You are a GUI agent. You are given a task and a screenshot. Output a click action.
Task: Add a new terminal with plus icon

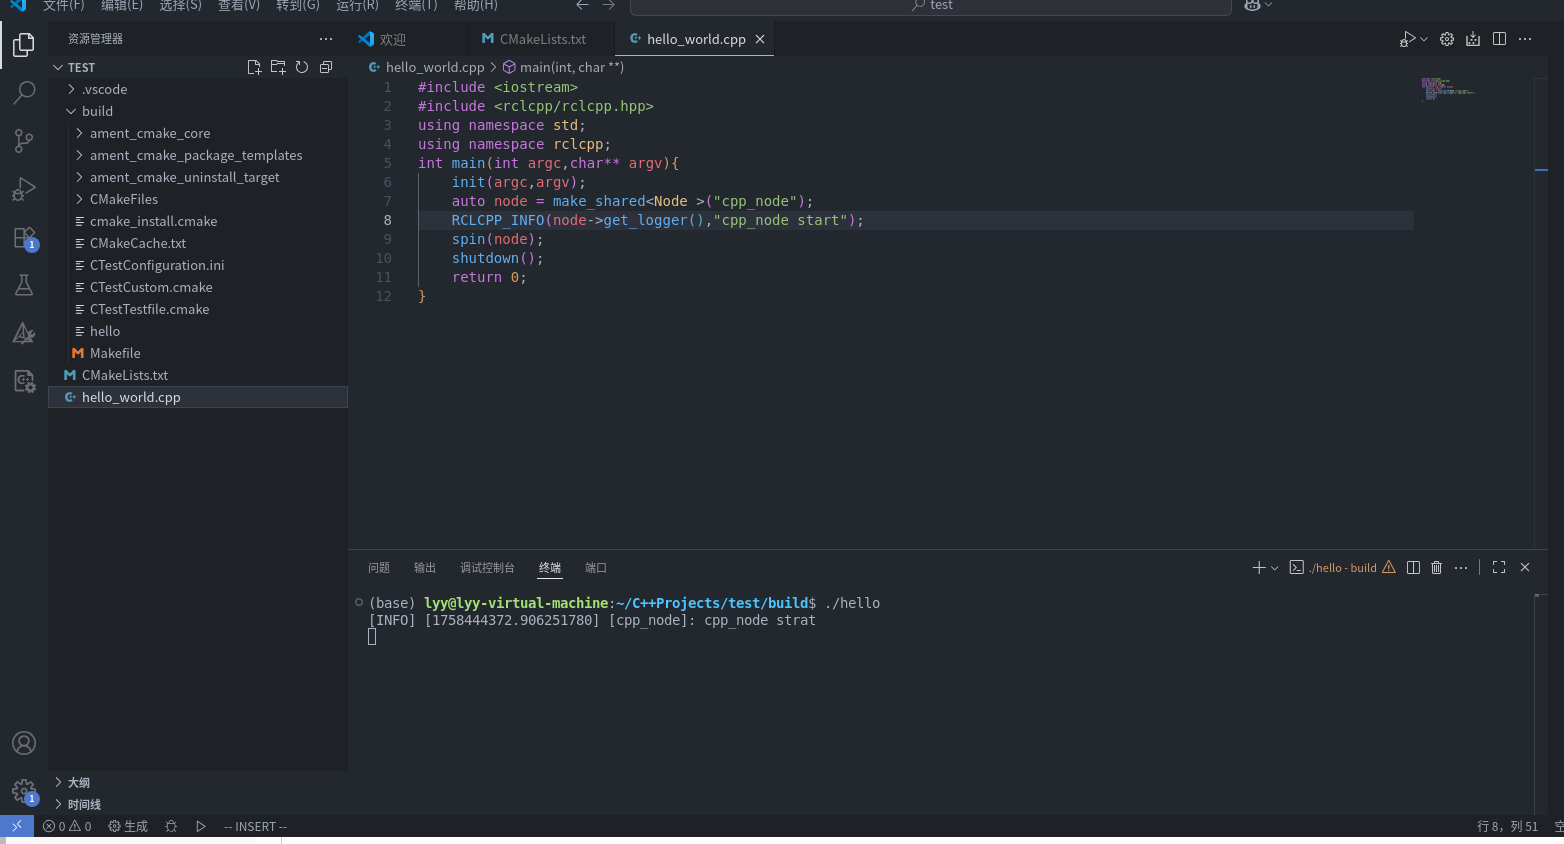point(1259,567)
